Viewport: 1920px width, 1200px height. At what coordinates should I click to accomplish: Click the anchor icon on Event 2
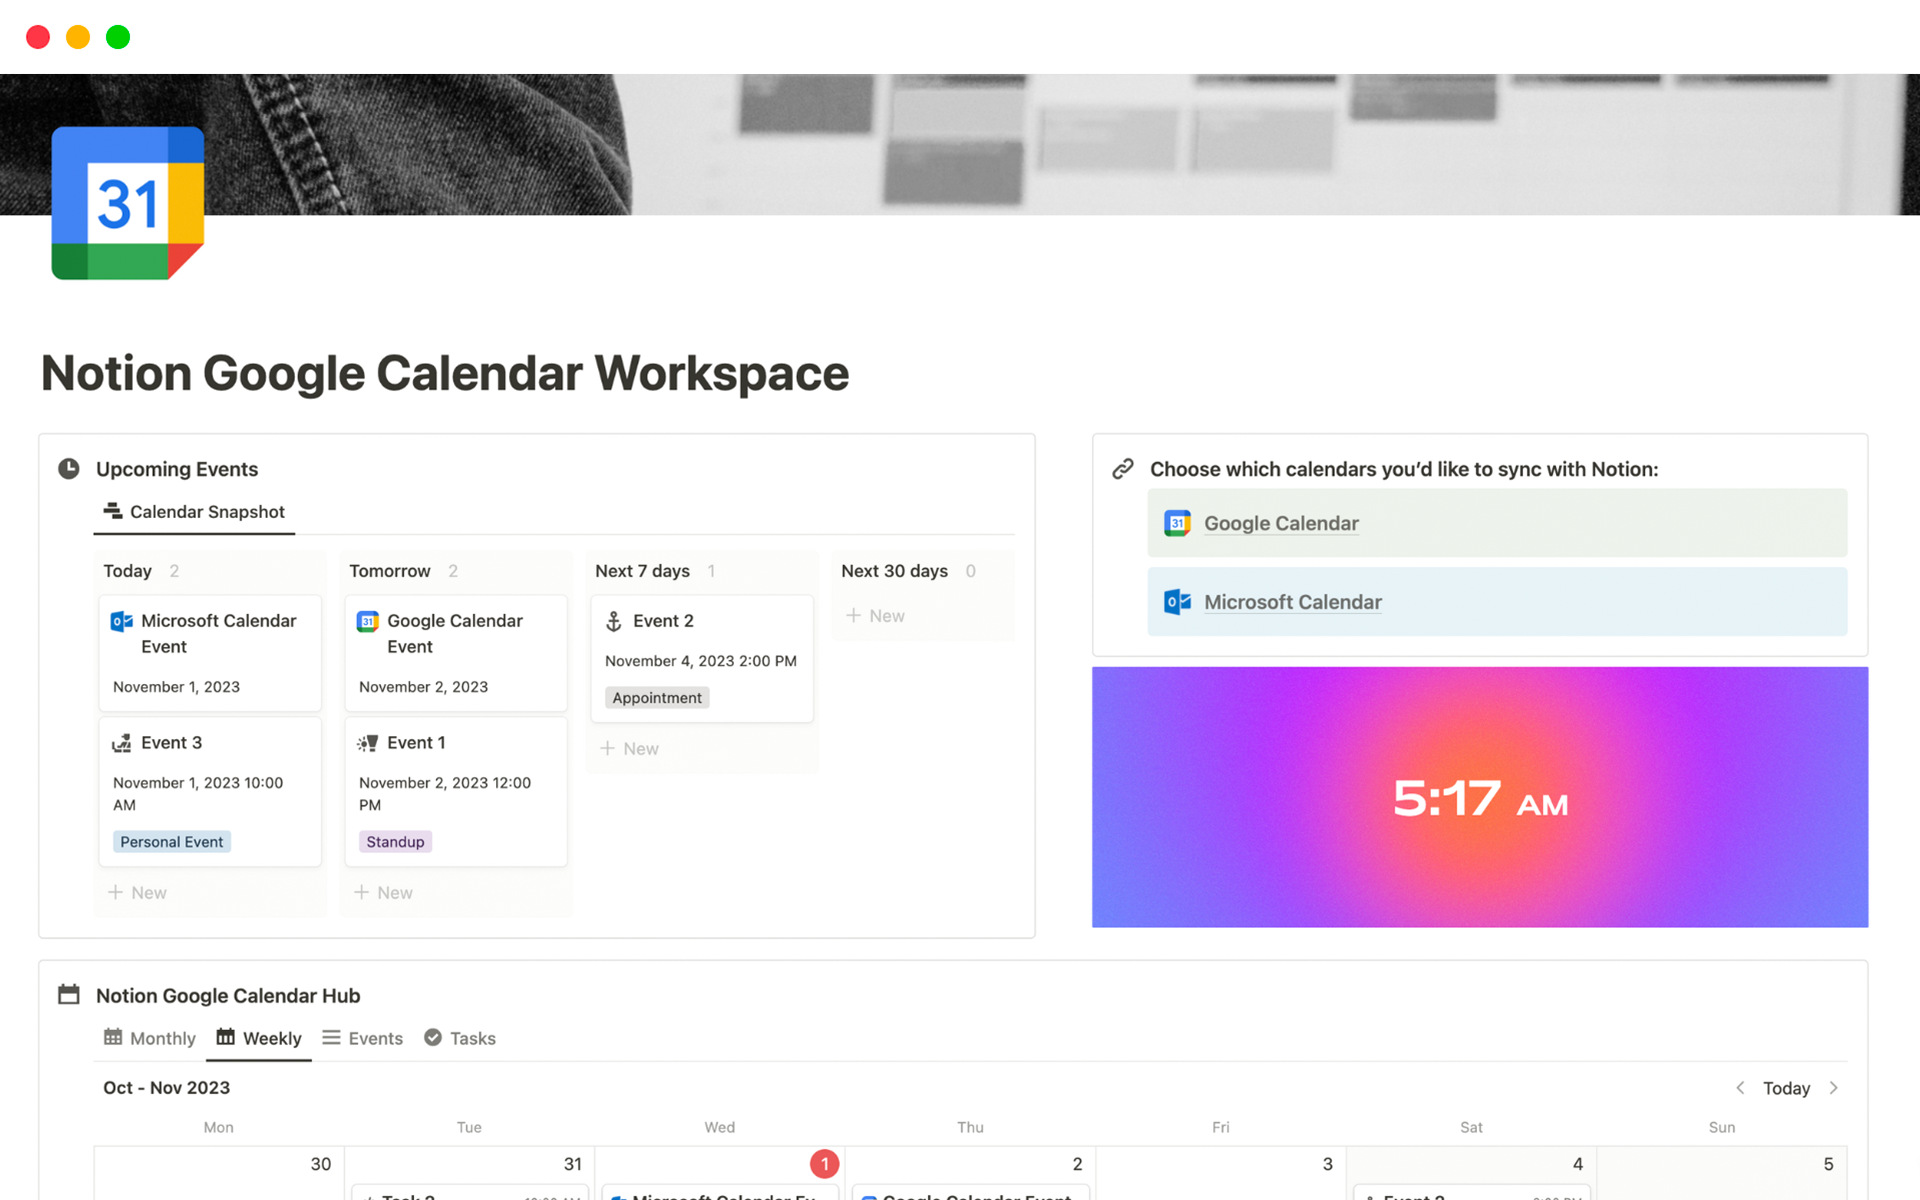pyautogui.click(x=614, y=621)
